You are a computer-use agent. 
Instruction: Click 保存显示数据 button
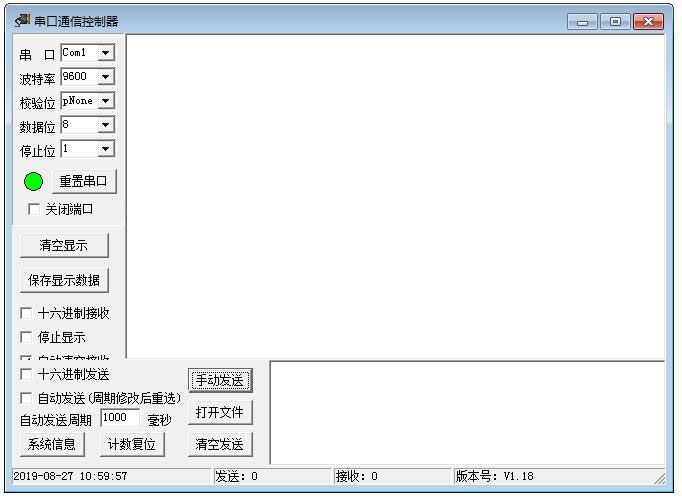64,280
